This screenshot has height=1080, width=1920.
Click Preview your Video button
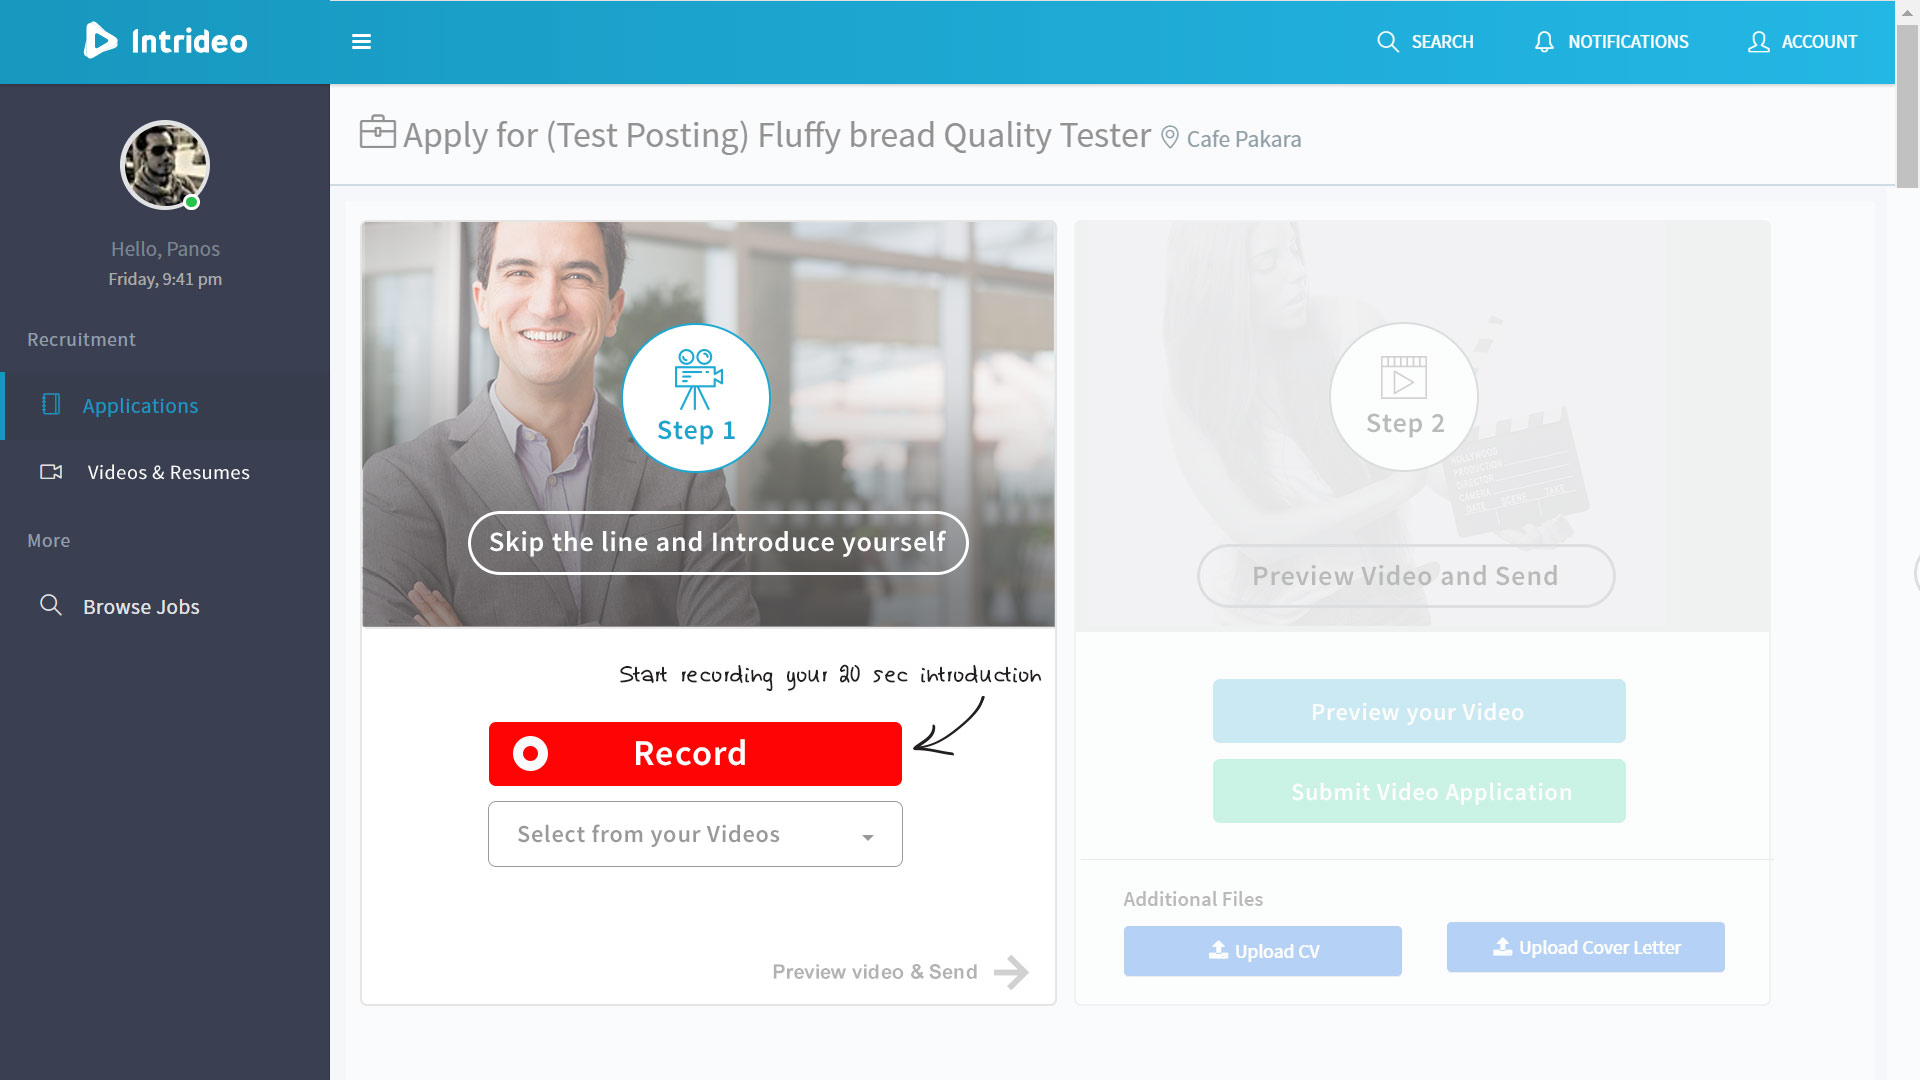click(1419, 711)
